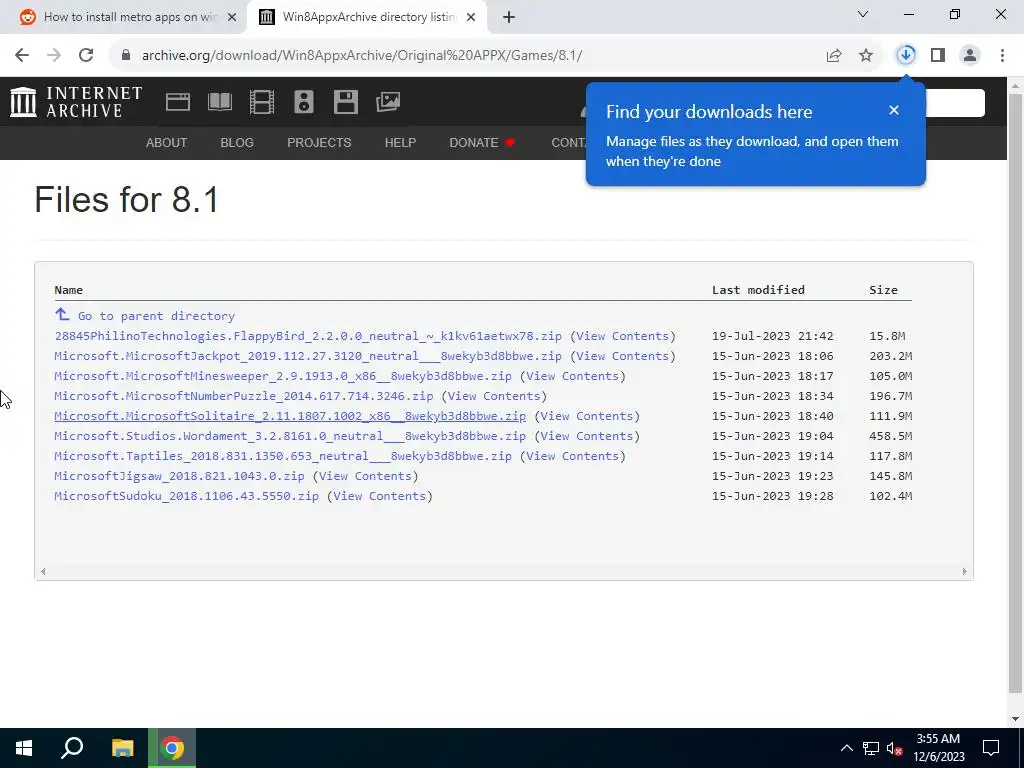View Contents of the NumberPuzzle zip

[494, 396]
